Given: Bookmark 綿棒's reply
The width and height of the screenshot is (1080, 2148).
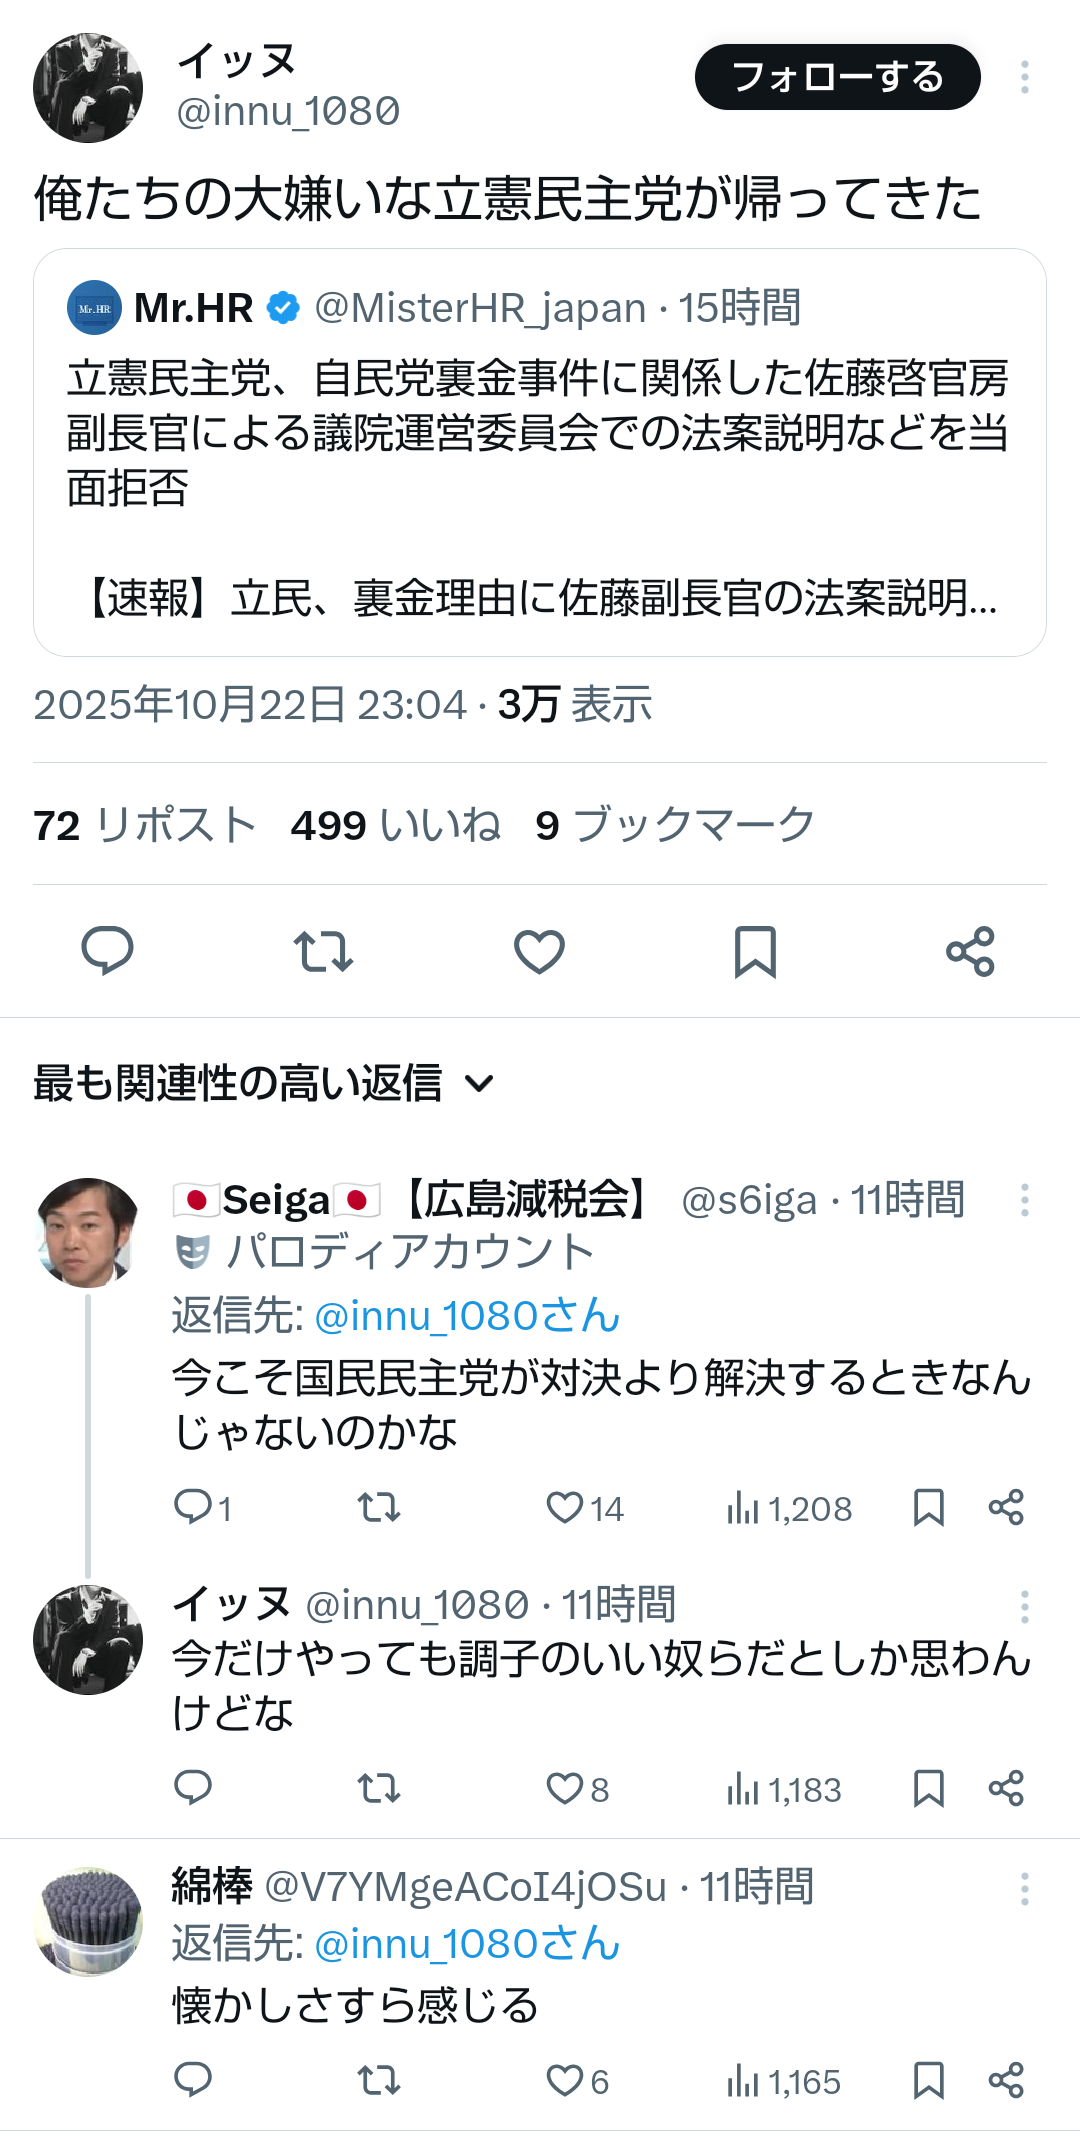Looking at the screenshot, I should click(929, 2081).
